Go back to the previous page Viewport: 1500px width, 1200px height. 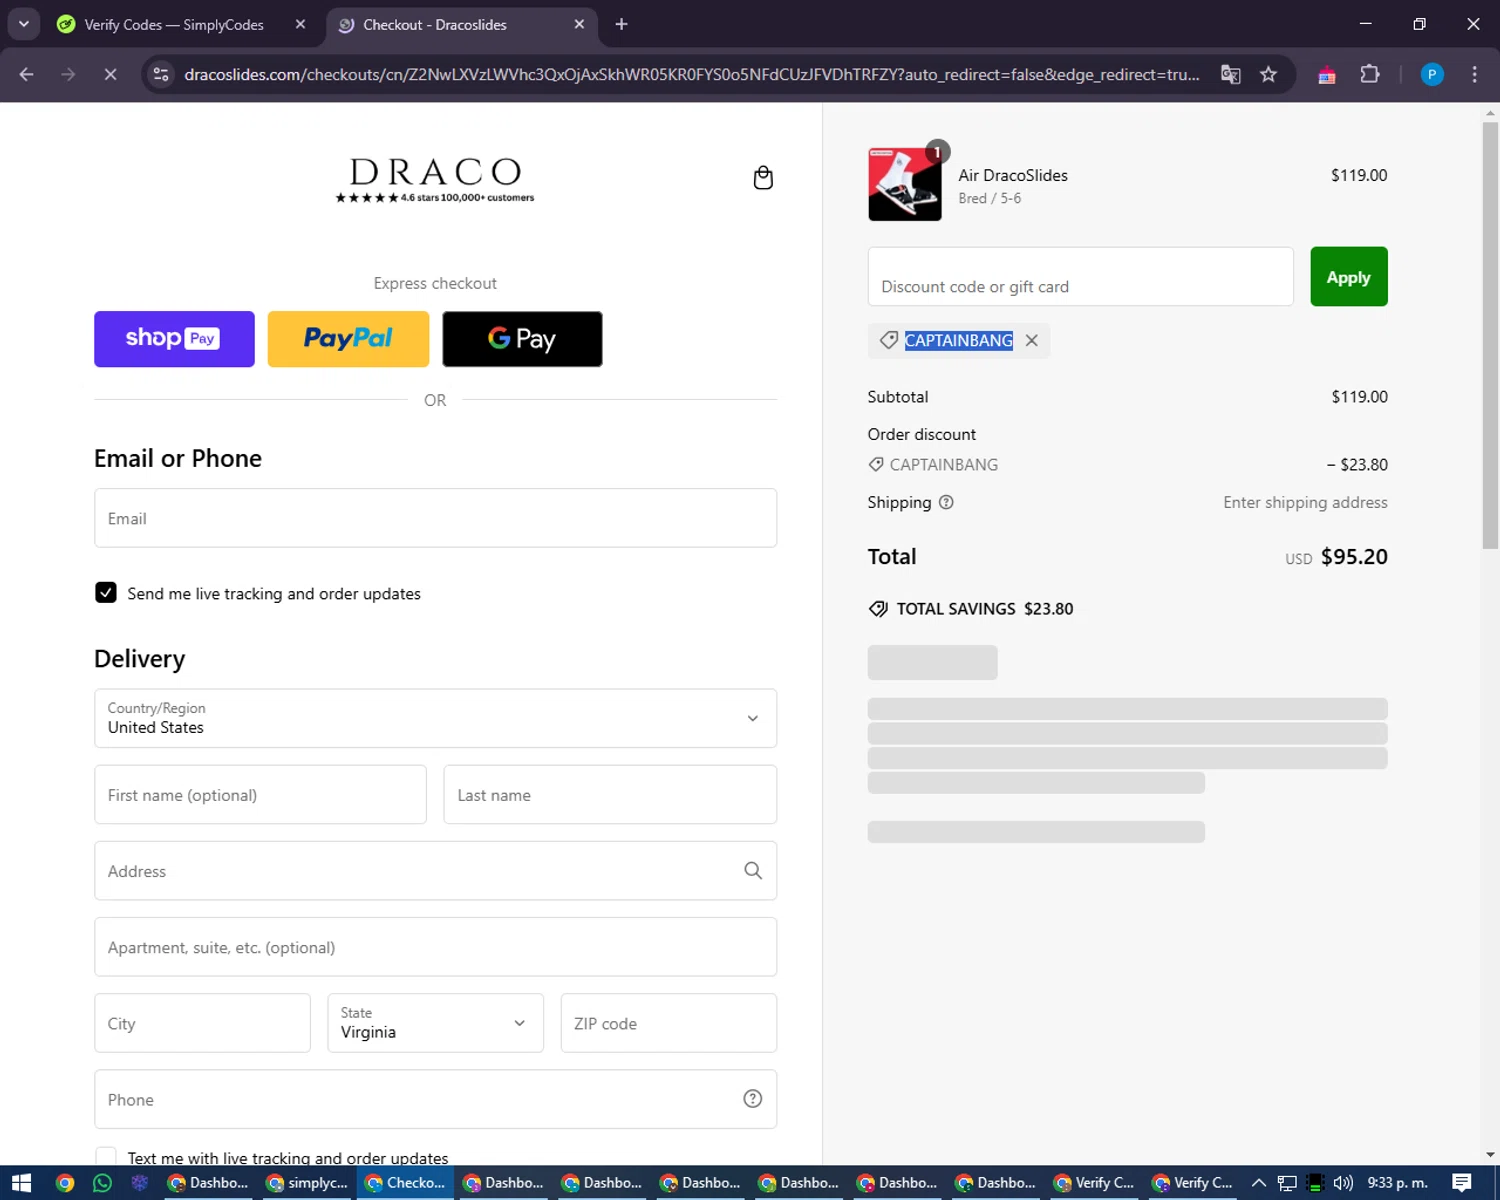coord(27,75)
